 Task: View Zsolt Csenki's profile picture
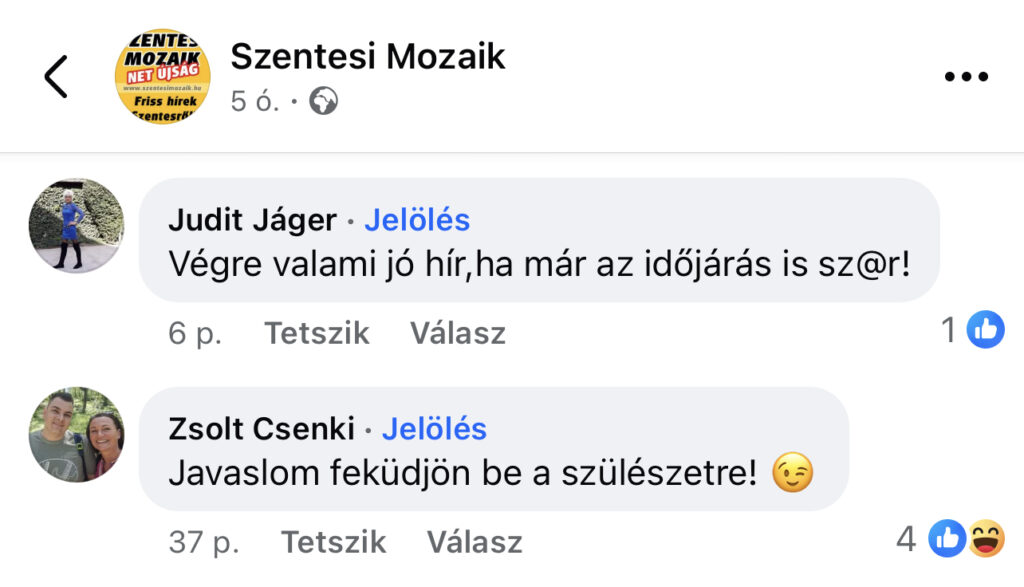76,434
